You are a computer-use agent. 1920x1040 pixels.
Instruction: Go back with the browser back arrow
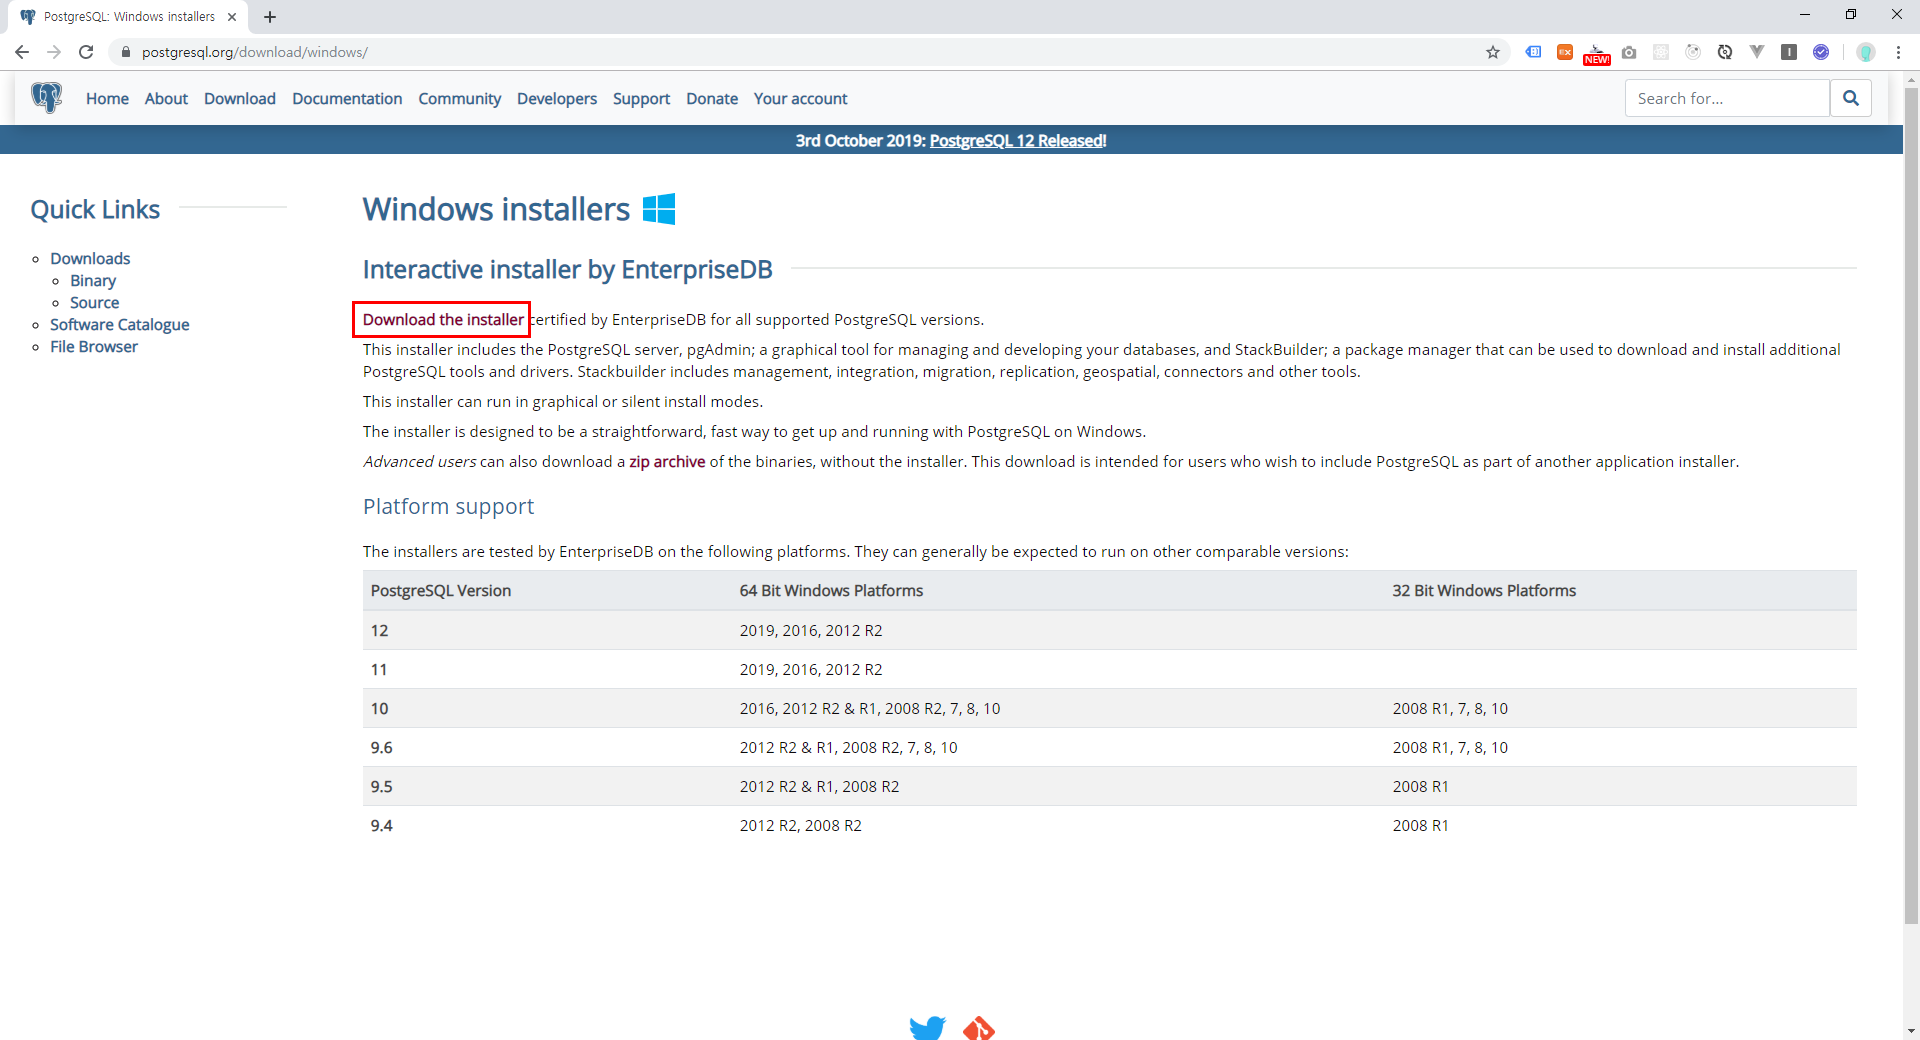click(x=22, y=52)
